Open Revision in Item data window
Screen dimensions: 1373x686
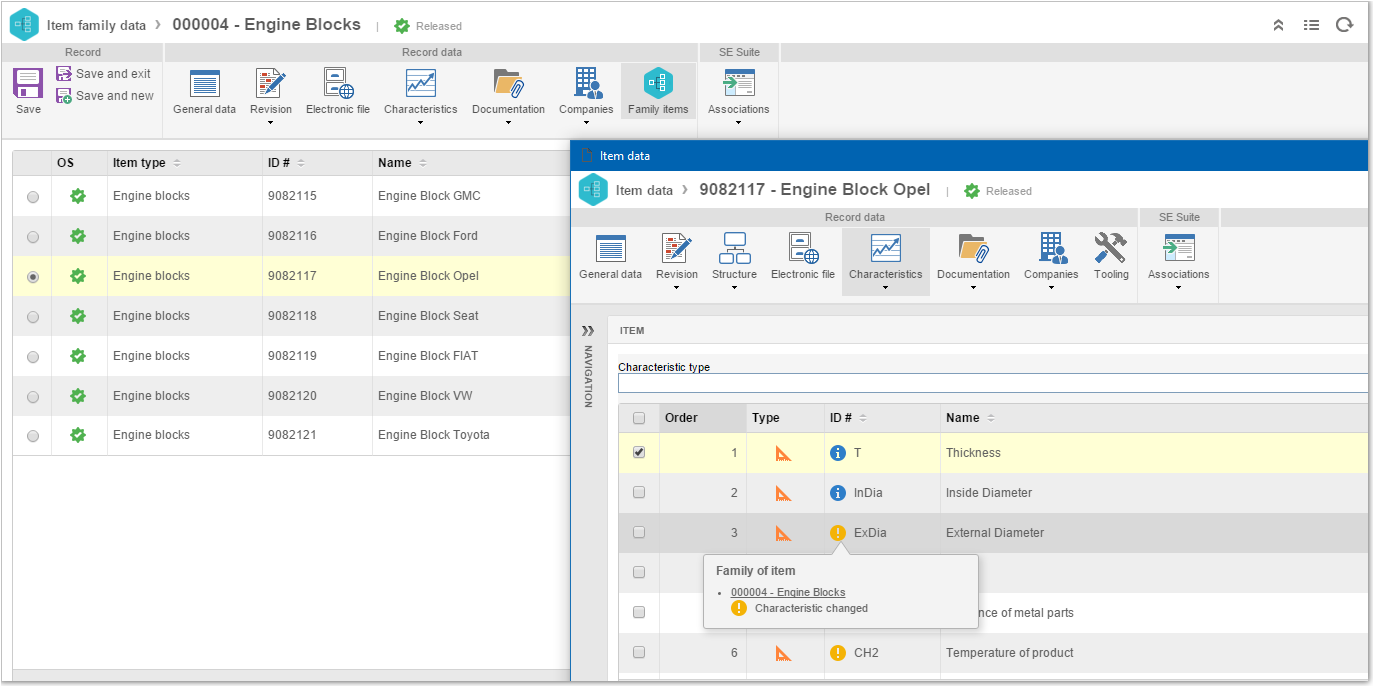(677, 258)
